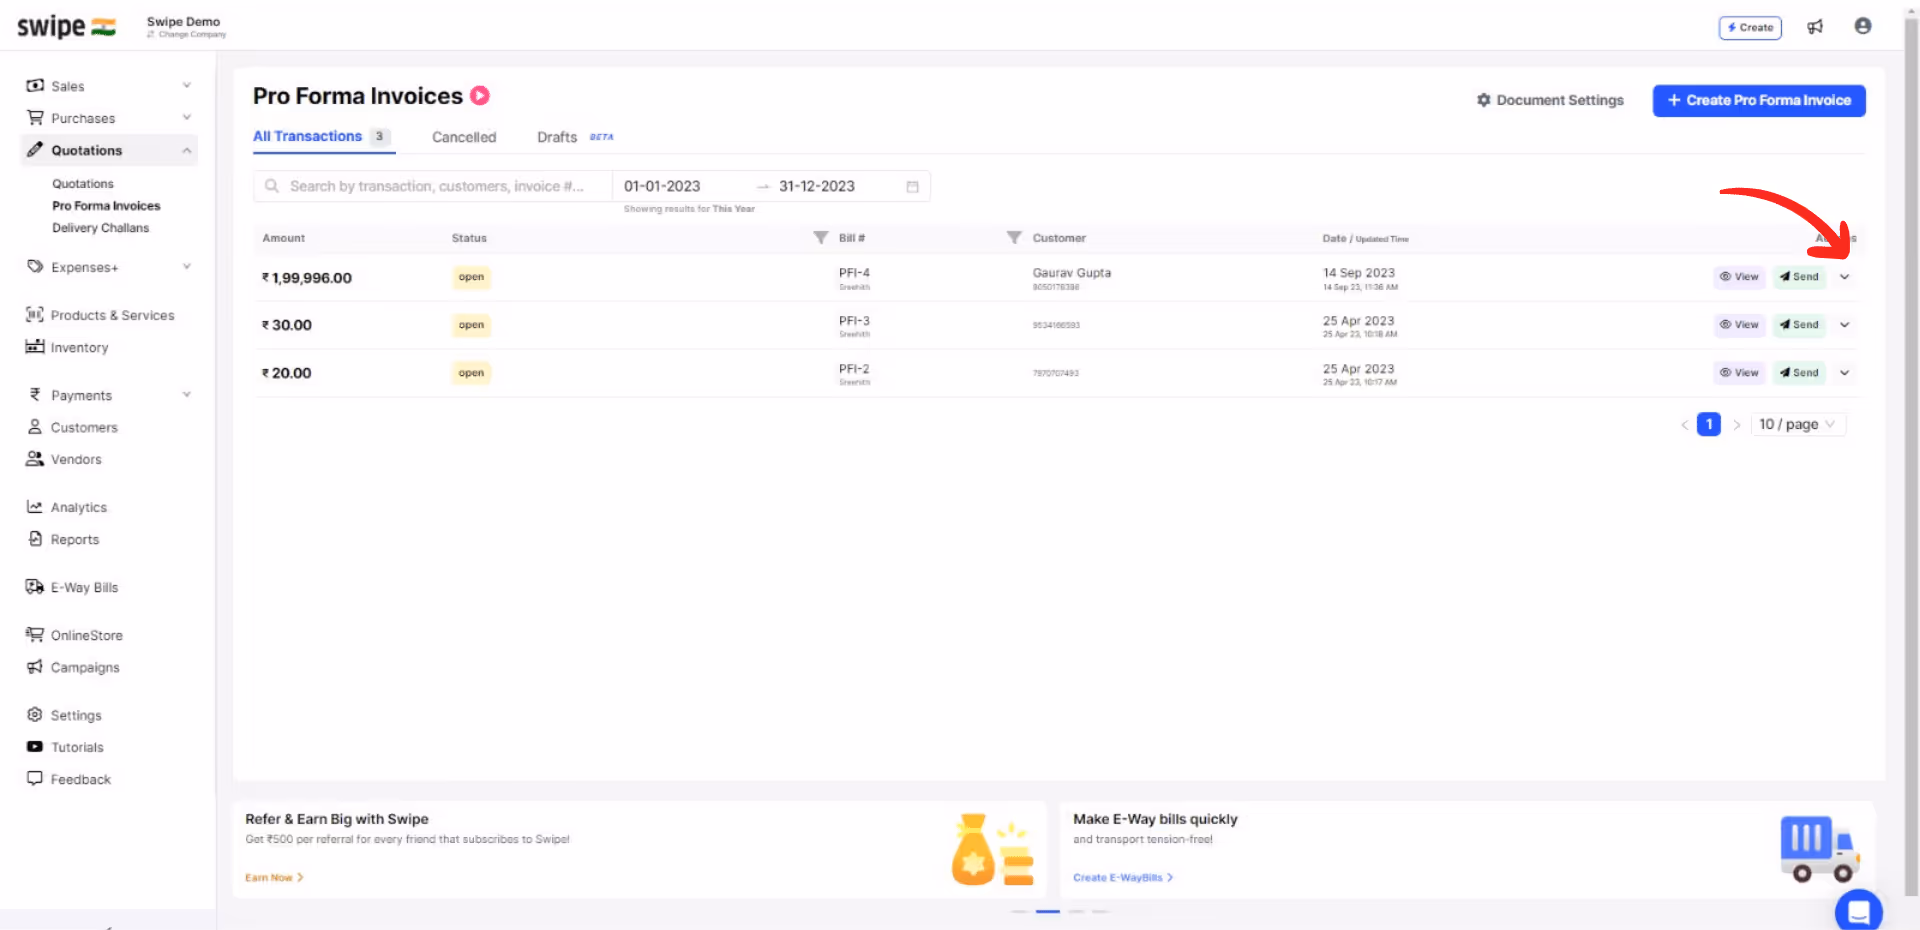Open the user profile avatar icon

tap(1862, 26)
